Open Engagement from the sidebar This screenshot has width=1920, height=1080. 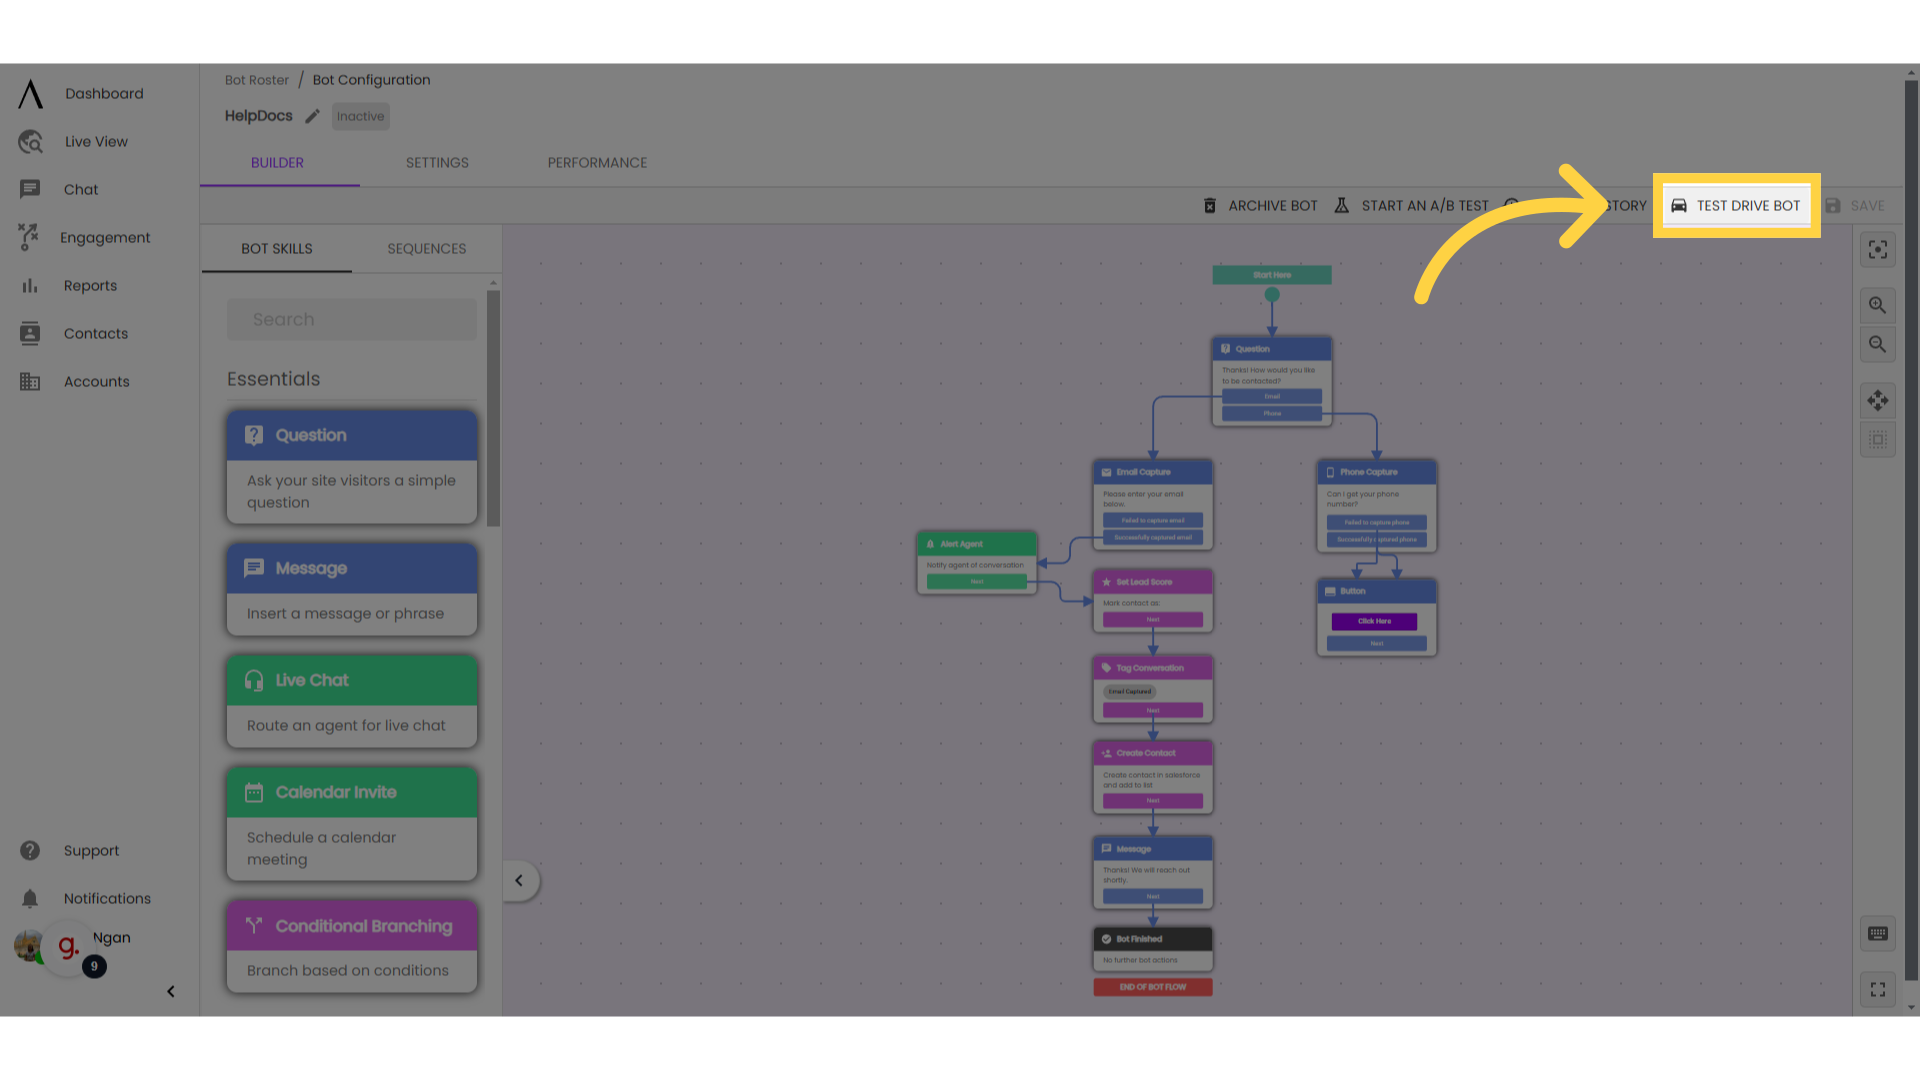click(105, 238)
